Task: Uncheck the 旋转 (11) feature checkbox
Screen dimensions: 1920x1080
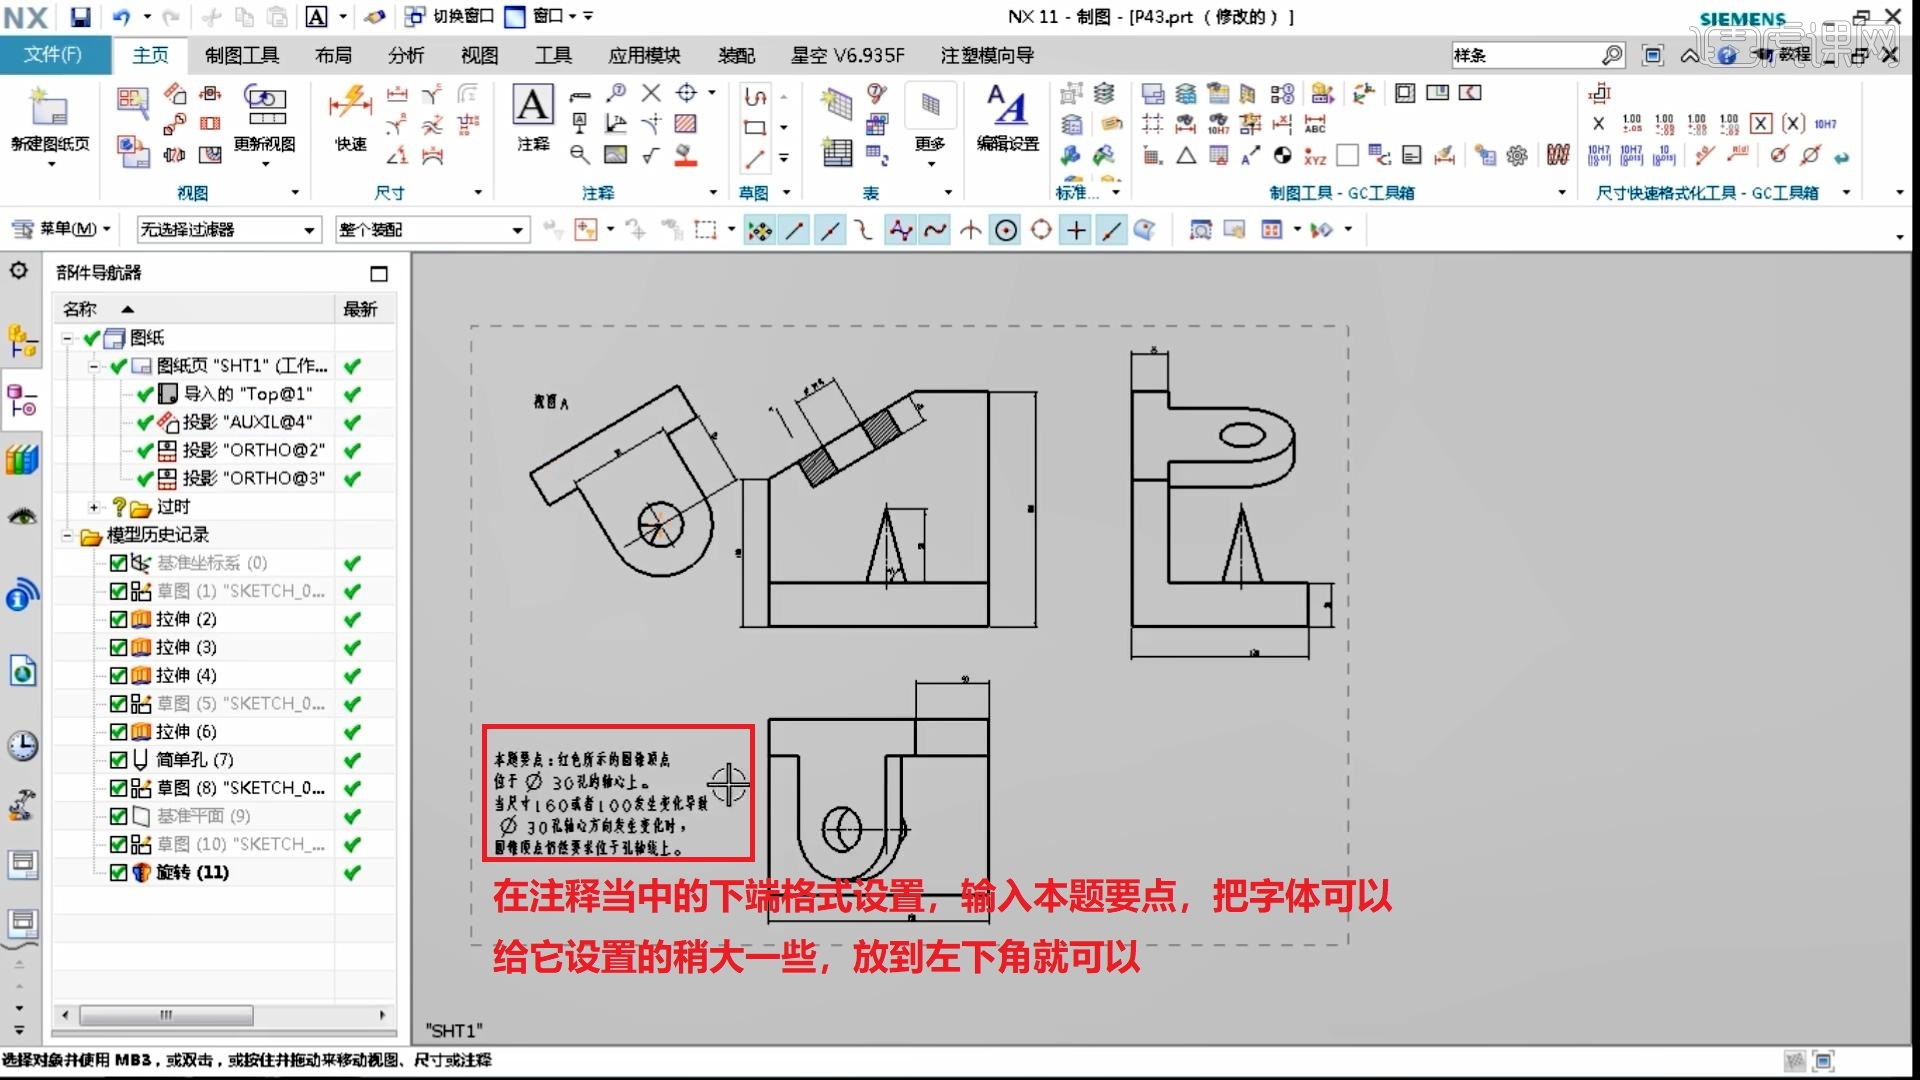Action: pyautogui.click(x=118, y=872)
